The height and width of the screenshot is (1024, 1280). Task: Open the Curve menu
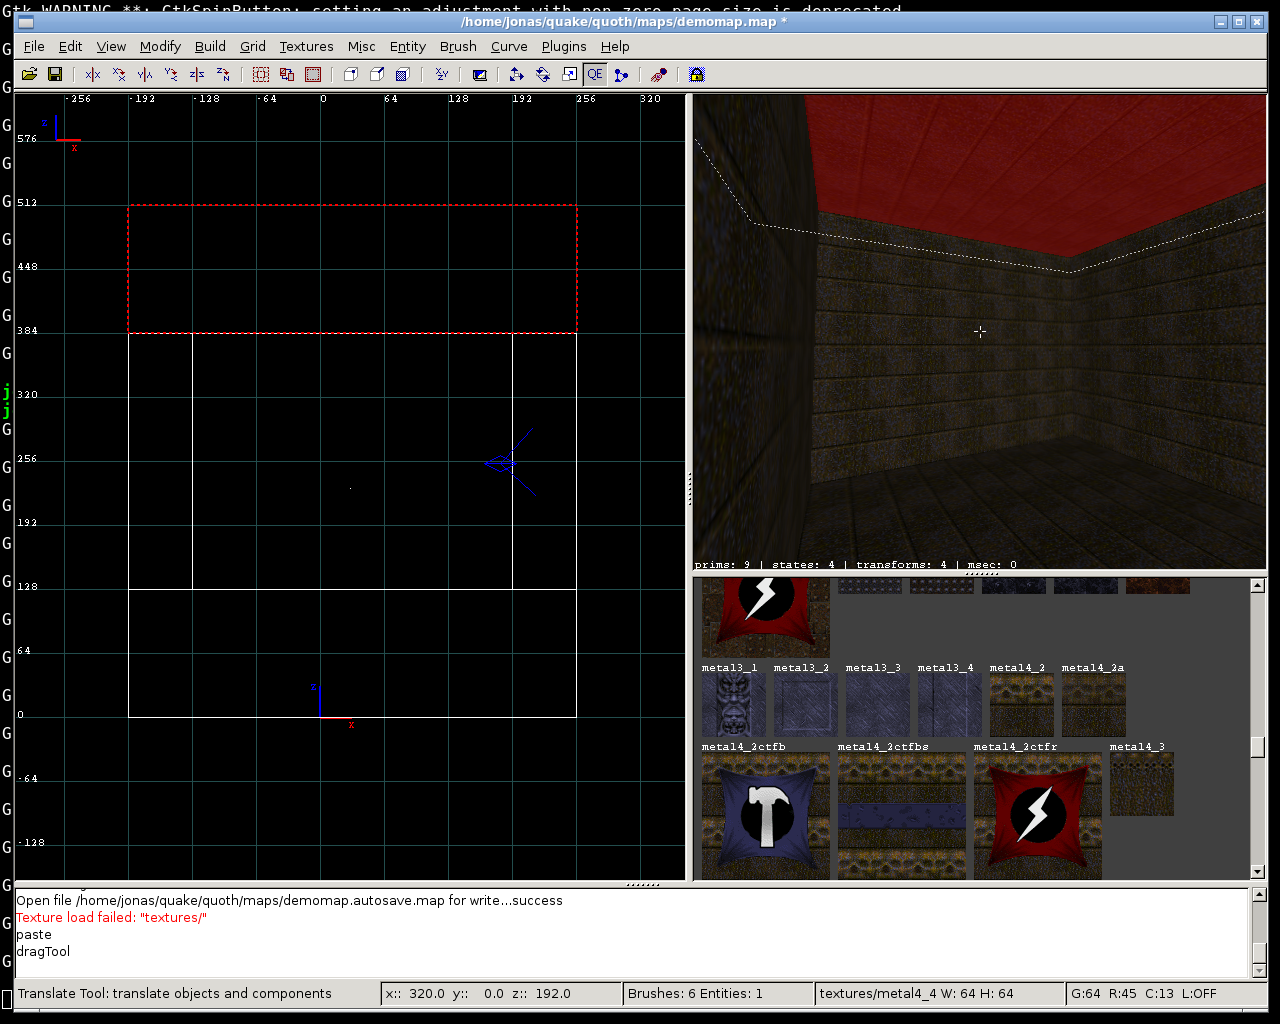pyautogui.click(x=509, y=46)
